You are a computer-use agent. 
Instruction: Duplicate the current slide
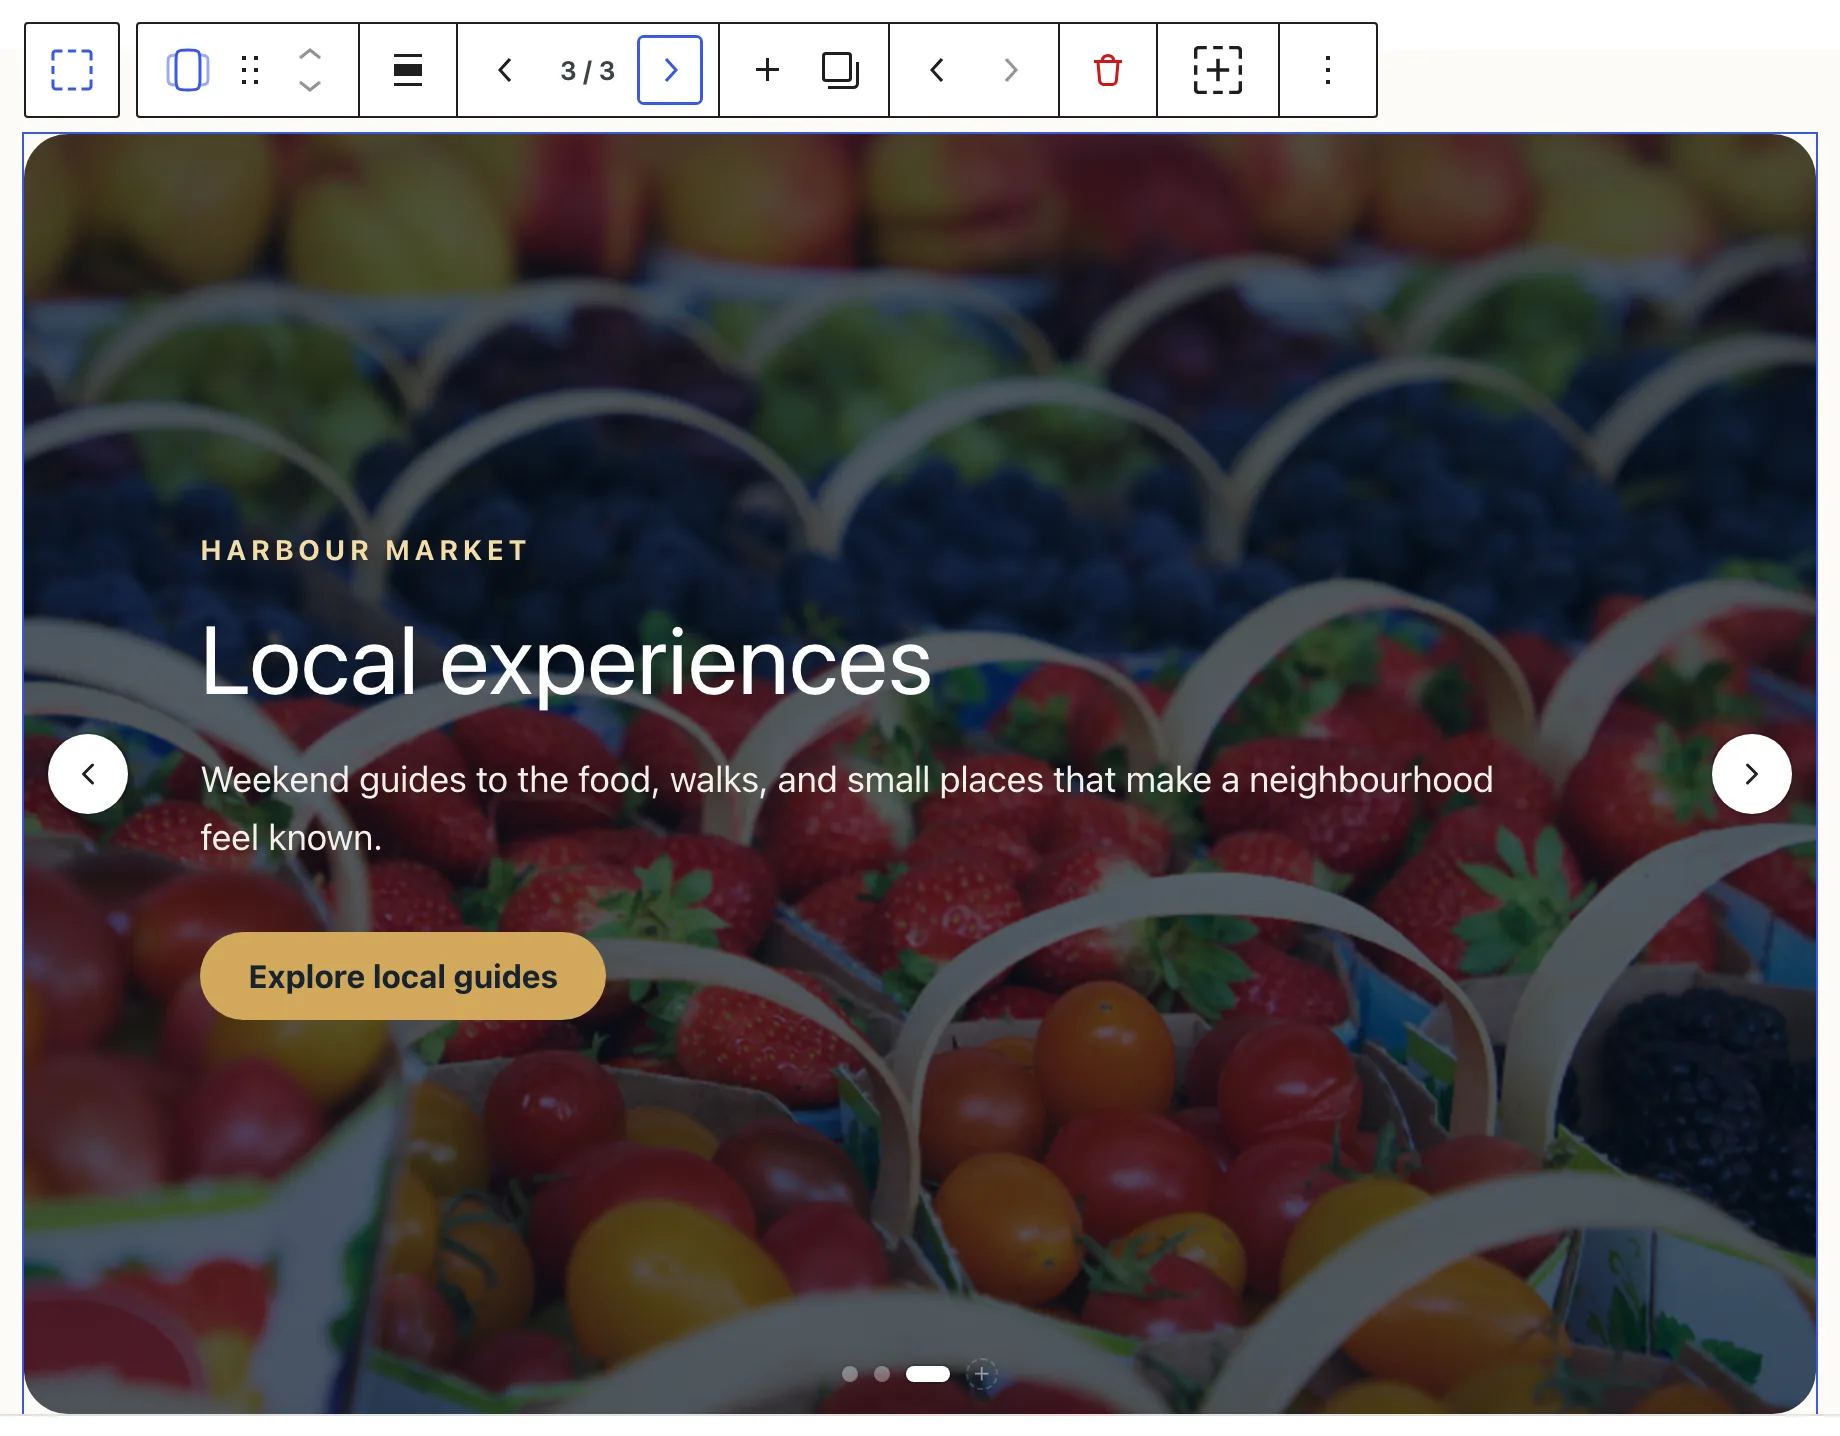(x=840, y=70)
